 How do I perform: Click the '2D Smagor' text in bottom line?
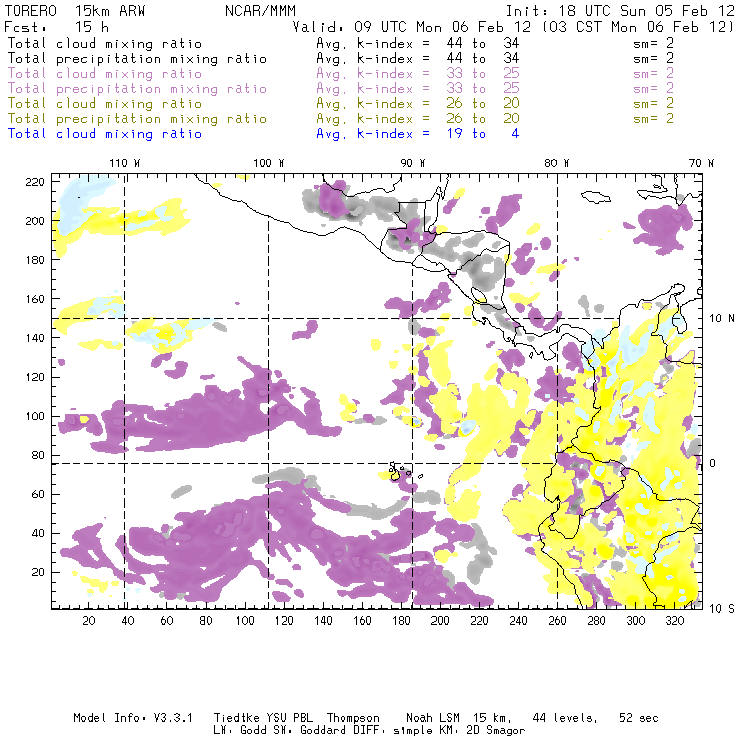[x=496, y=731]
